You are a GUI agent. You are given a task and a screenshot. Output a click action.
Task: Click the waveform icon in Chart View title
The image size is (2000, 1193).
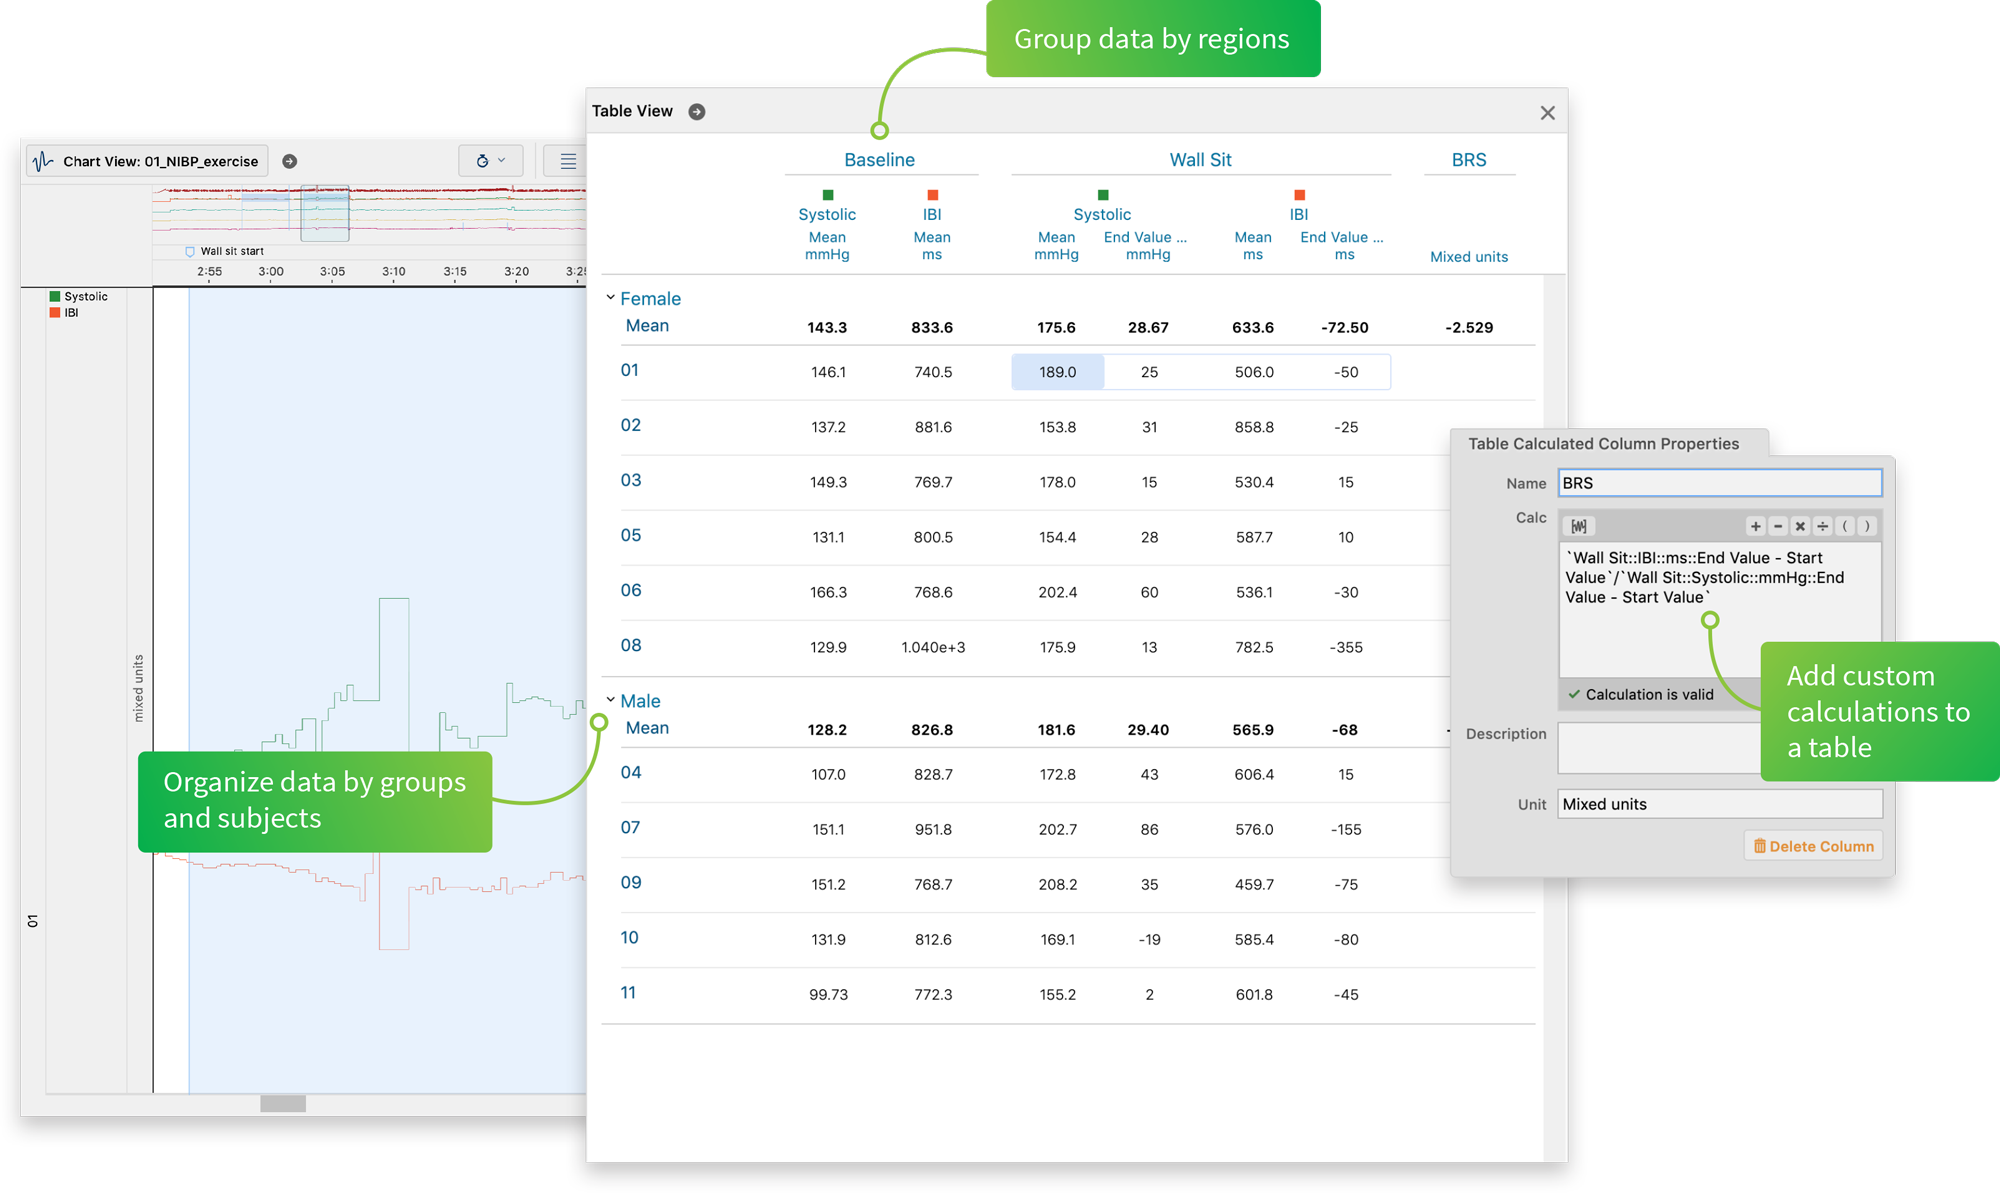(x=41, y=160)
